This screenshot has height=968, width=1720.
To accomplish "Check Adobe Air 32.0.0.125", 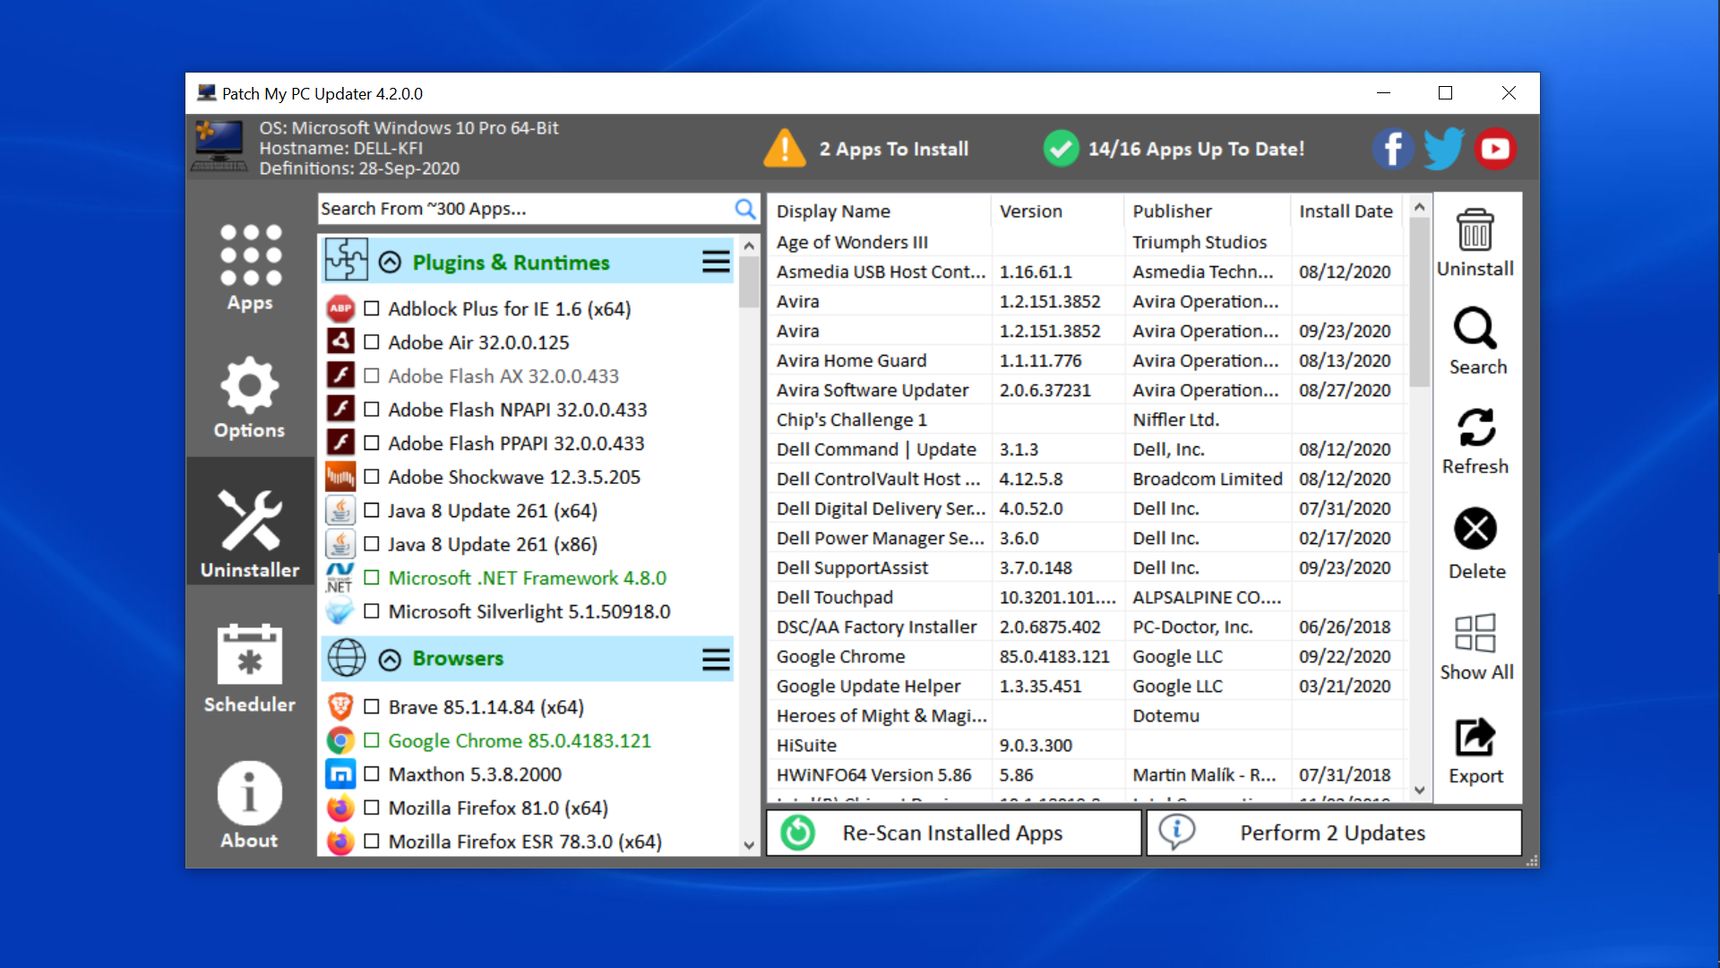I will pyautogui.click(x=371, y=342).
